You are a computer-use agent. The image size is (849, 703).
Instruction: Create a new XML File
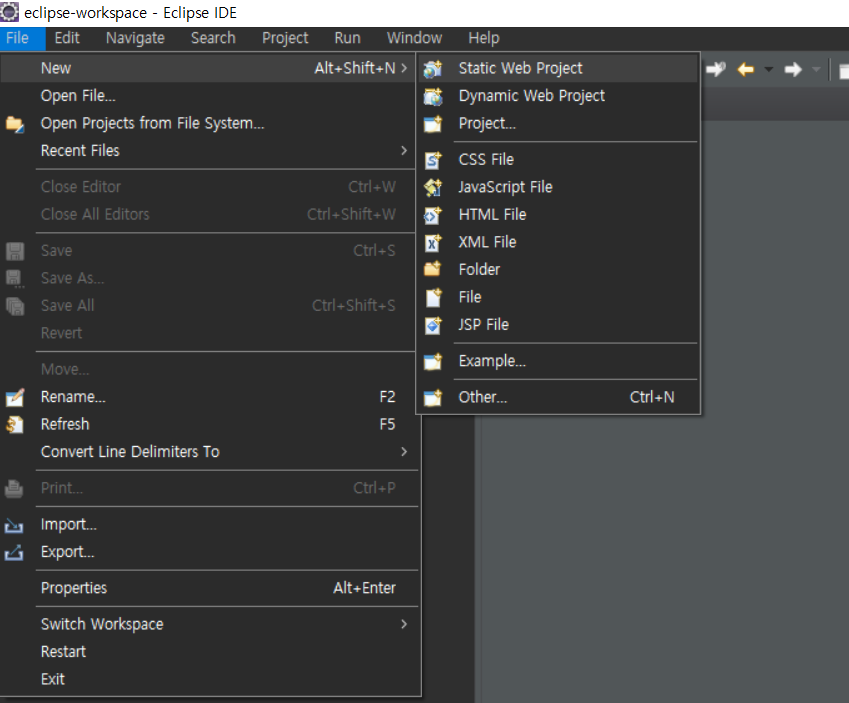[x=558, y=242]
